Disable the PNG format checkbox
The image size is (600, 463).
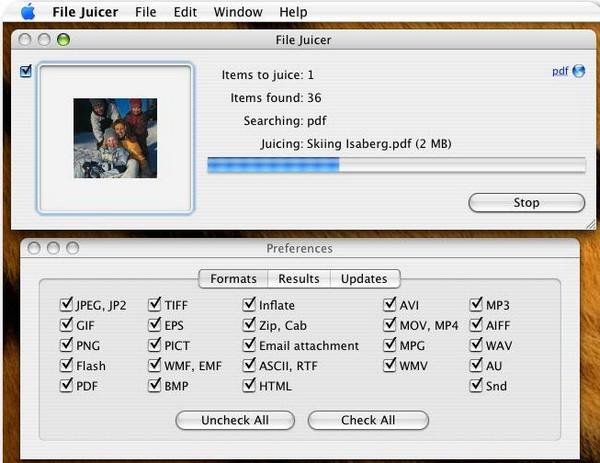[66, 345]
